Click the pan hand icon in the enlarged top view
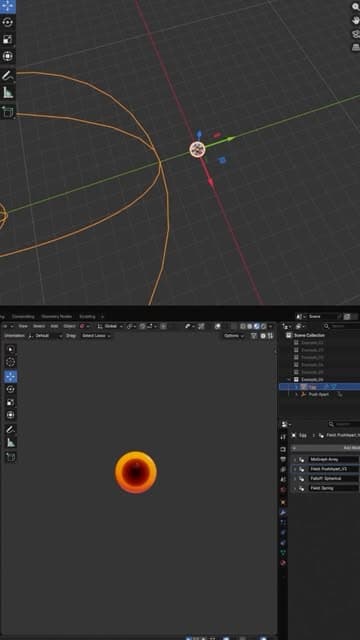360x640 pixels. (356, 20)
